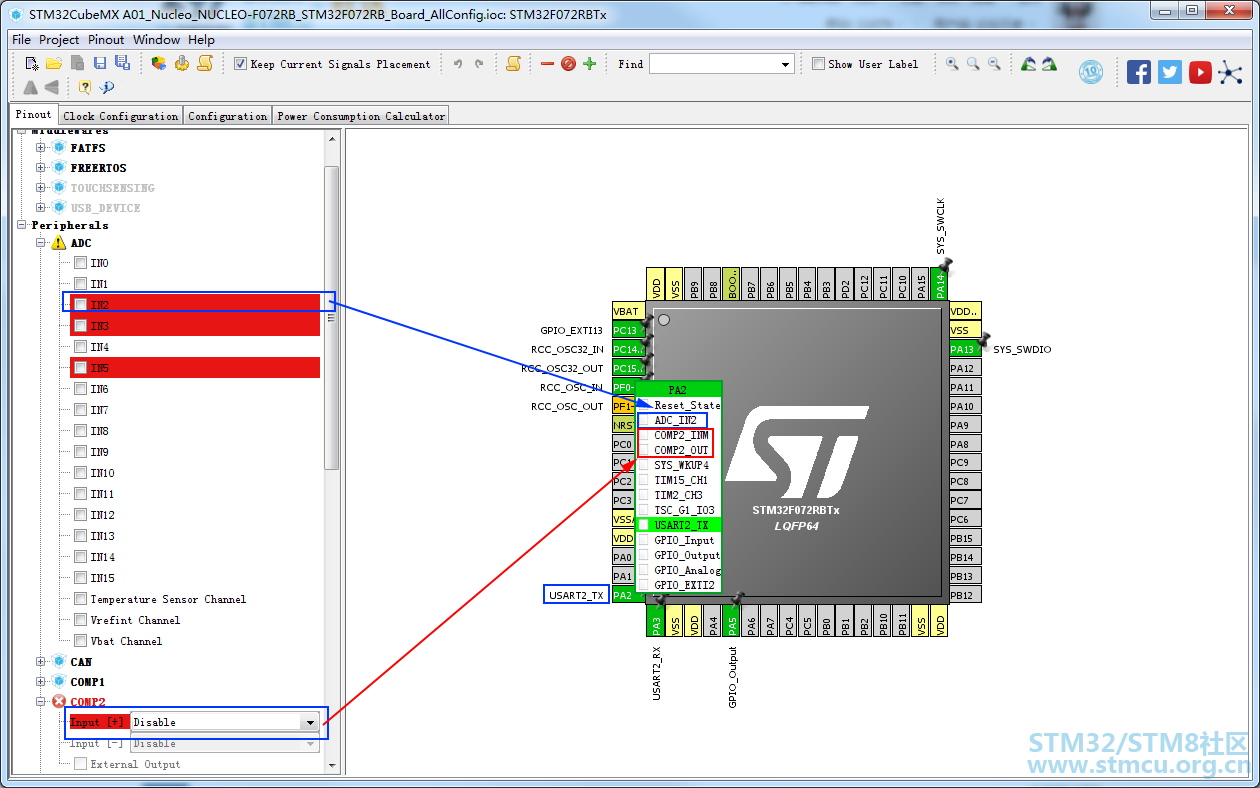The height and width of the screenshot is (788, 1260).
Task: Click the second green rotate chip icon
Action: [1049, 64]
